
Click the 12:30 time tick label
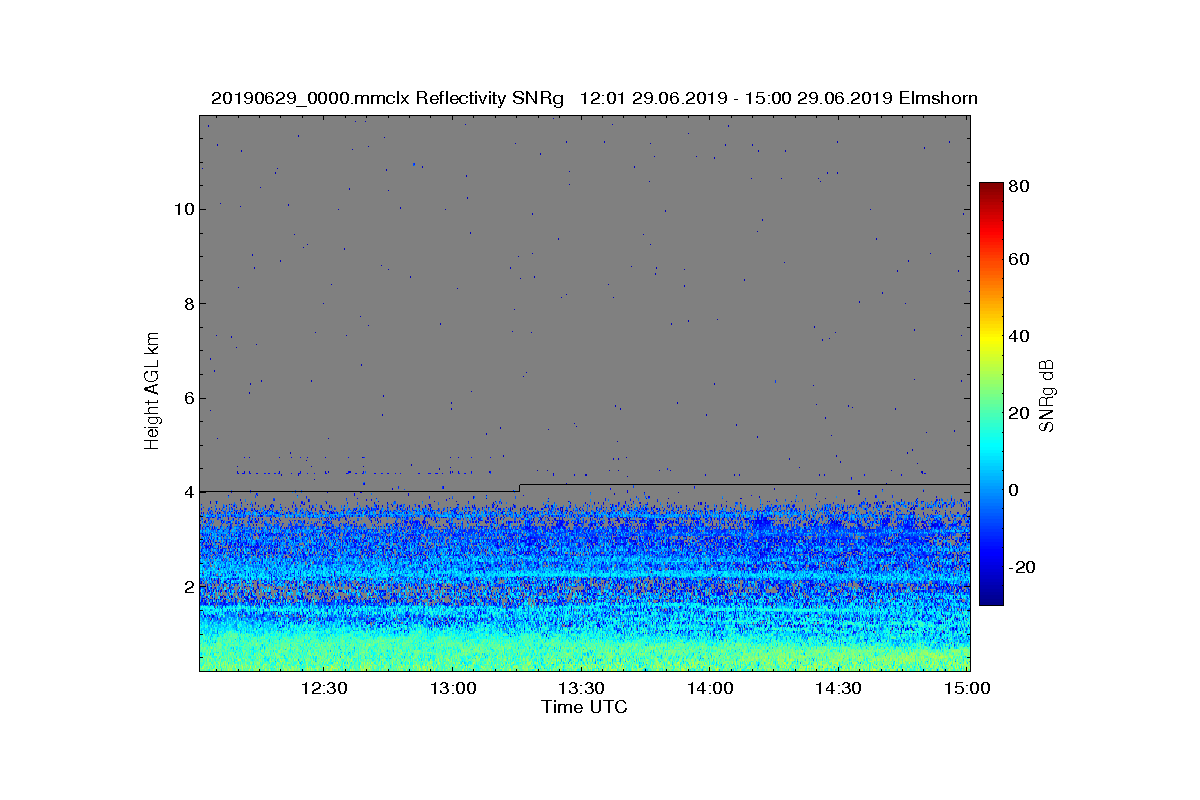[323, 688]
